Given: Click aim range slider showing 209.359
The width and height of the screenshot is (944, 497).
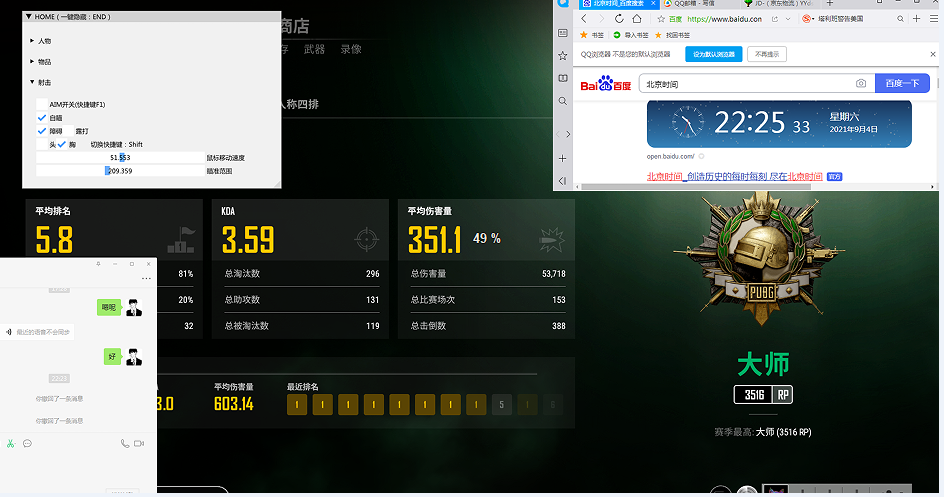Looking at the screenshot, I should pos(120,171).
